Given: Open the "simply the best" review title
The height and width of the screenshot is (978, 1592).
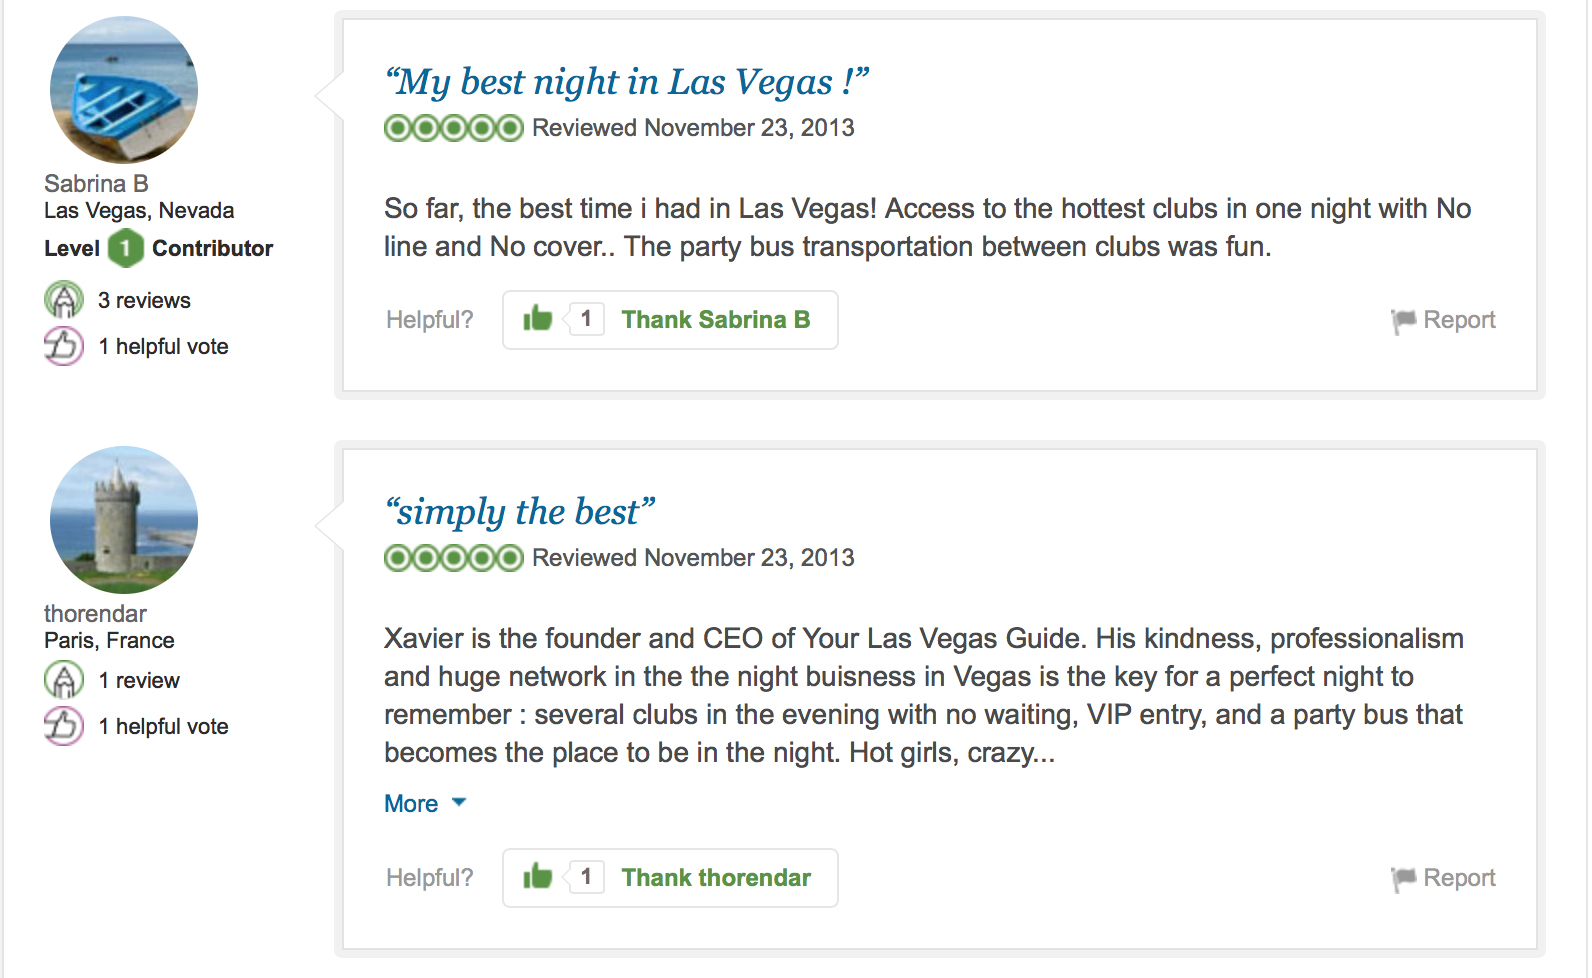Looking at the screenshot, I should click(x=520, y=512).
